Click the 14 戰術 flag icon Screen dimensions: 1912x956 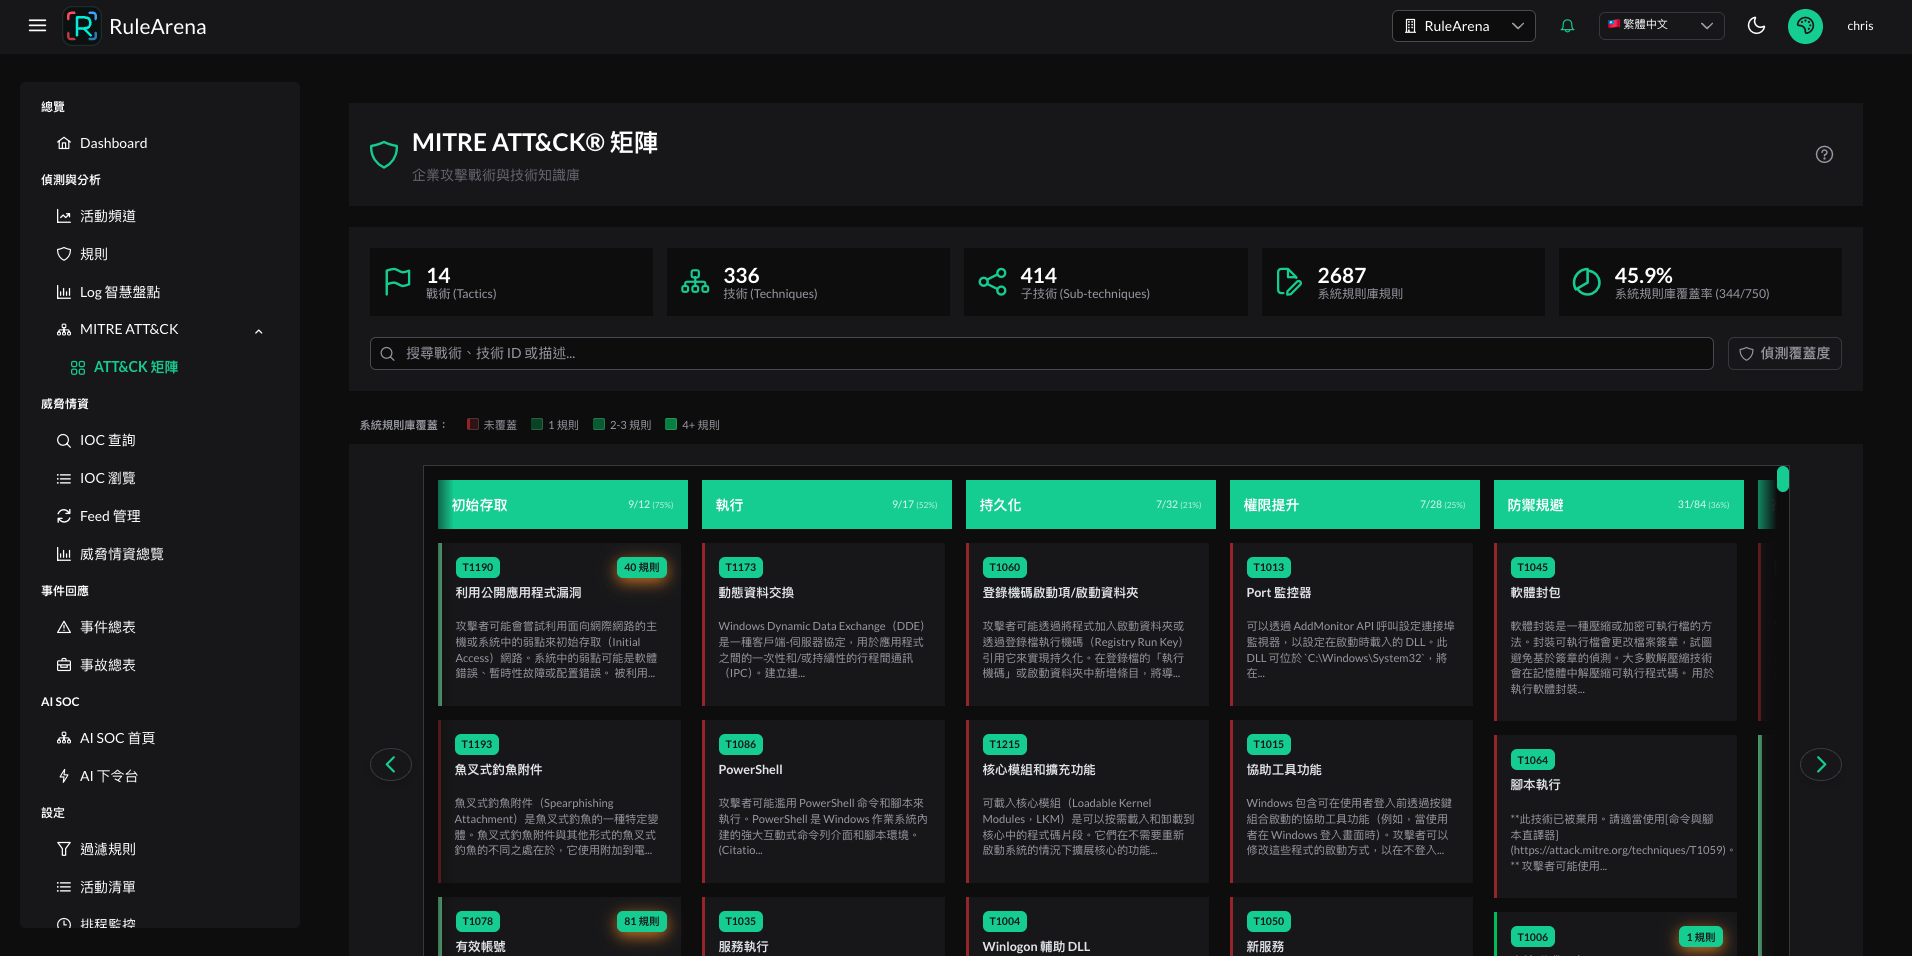pyautogui.click(x=398, y=282)
